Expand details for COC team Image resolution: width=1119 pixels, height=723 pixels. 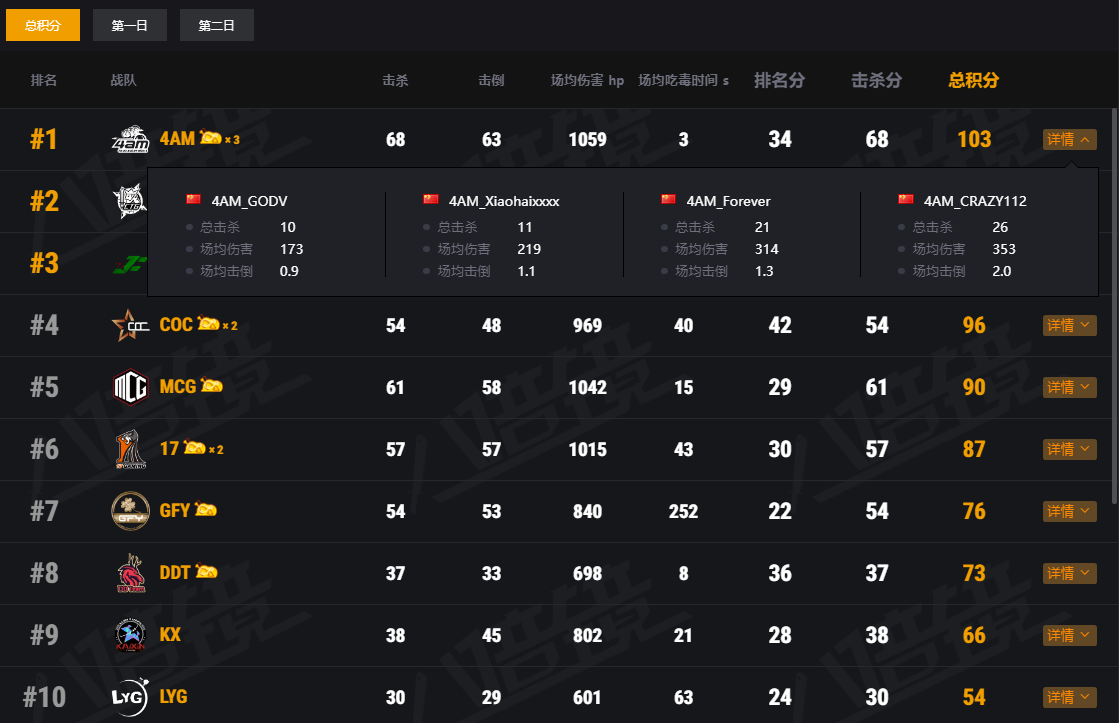pyautogui.click(x=1069, y=325)
